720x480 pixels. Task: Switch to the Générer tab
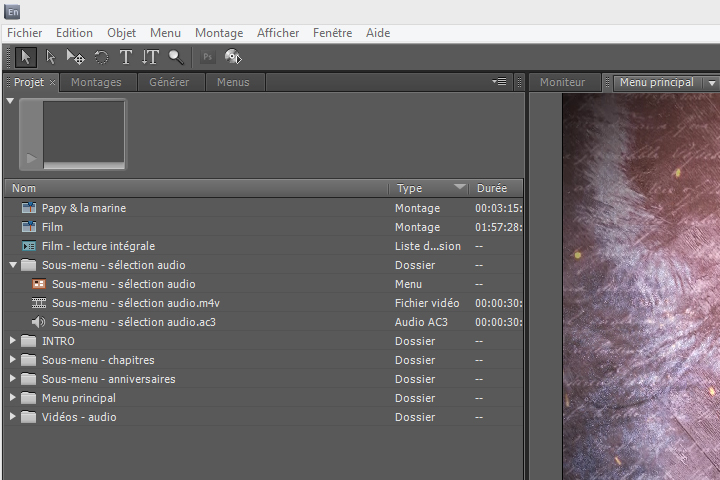pos(169,82)
